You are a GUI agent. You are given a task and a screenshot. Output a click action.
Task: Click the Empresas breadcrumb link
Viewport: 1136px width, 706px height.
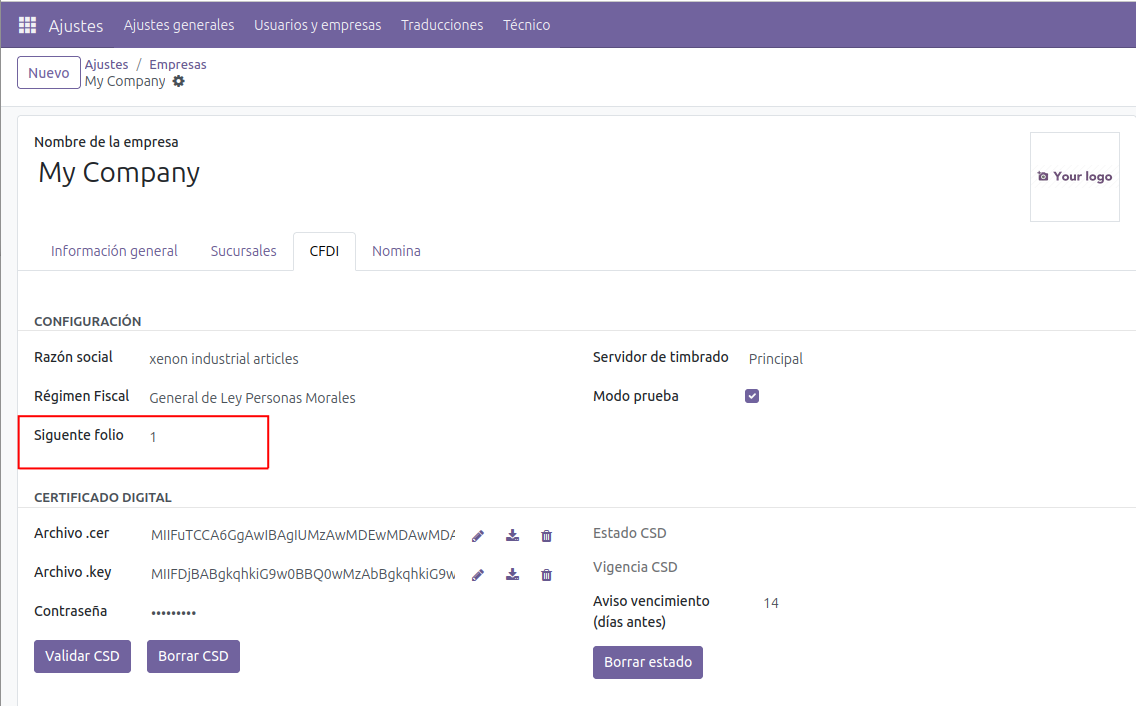coord(178,64)
